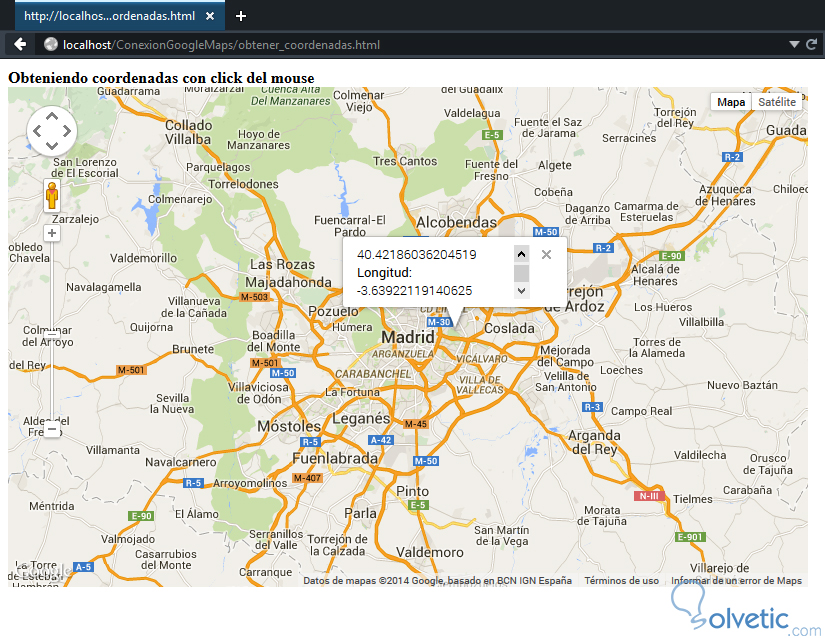Click the map zoom slider handle
The image size is (825, 638).
coord(52,333)
